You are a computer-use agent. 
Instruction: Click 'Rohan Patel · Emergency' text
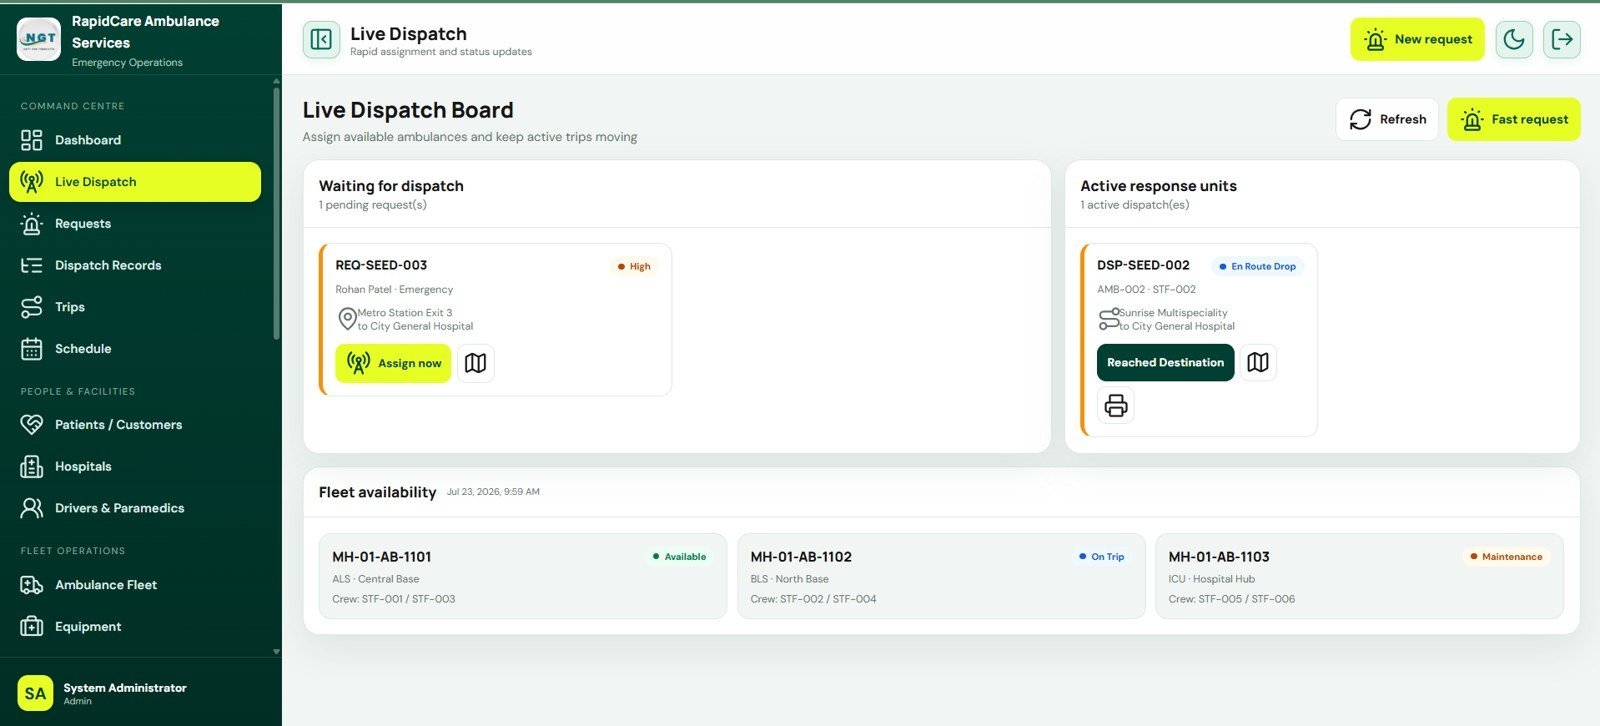pos(394,289)
